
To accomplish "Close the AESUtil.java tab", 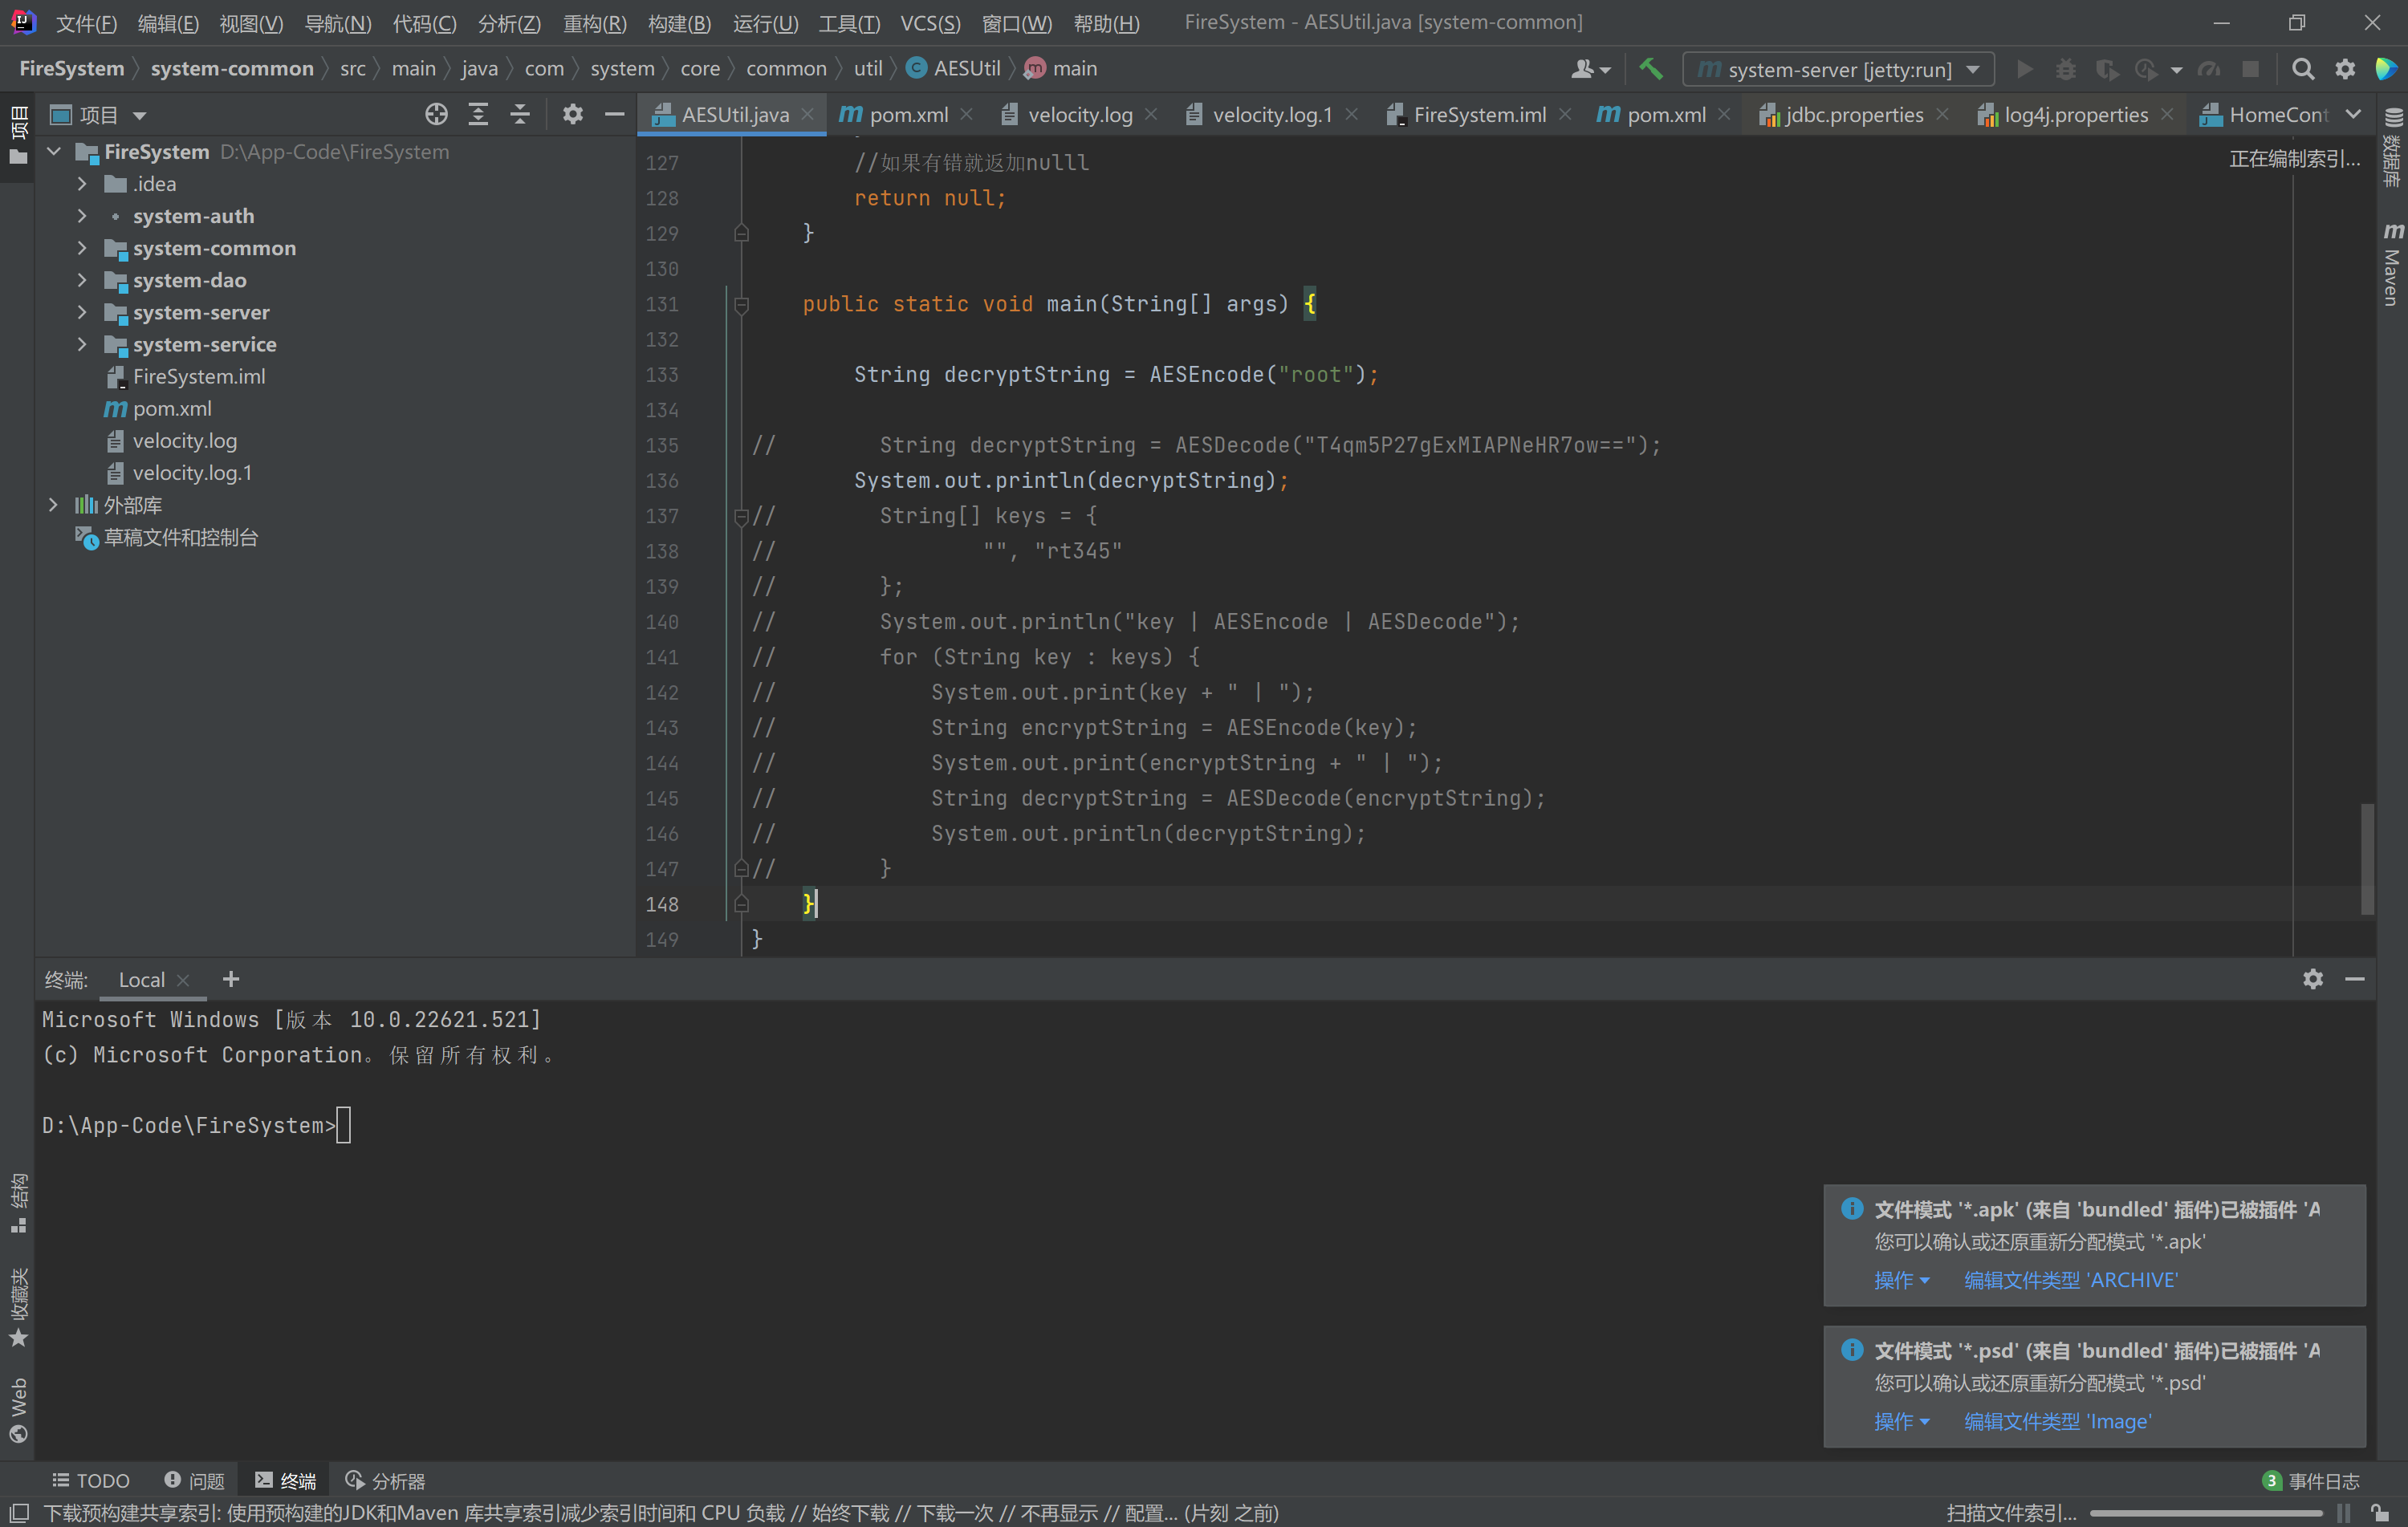I will (x=807, y=115).
